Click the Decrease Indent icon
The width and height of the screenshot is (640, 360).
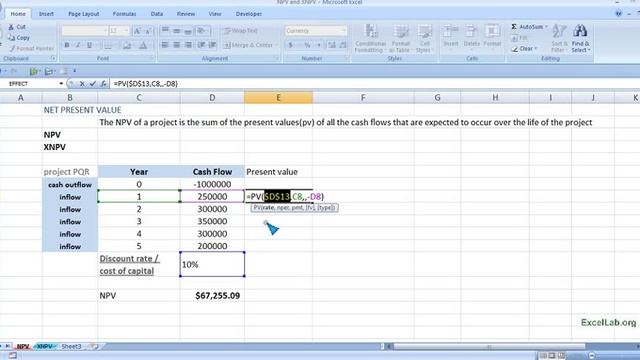(202, 45)
